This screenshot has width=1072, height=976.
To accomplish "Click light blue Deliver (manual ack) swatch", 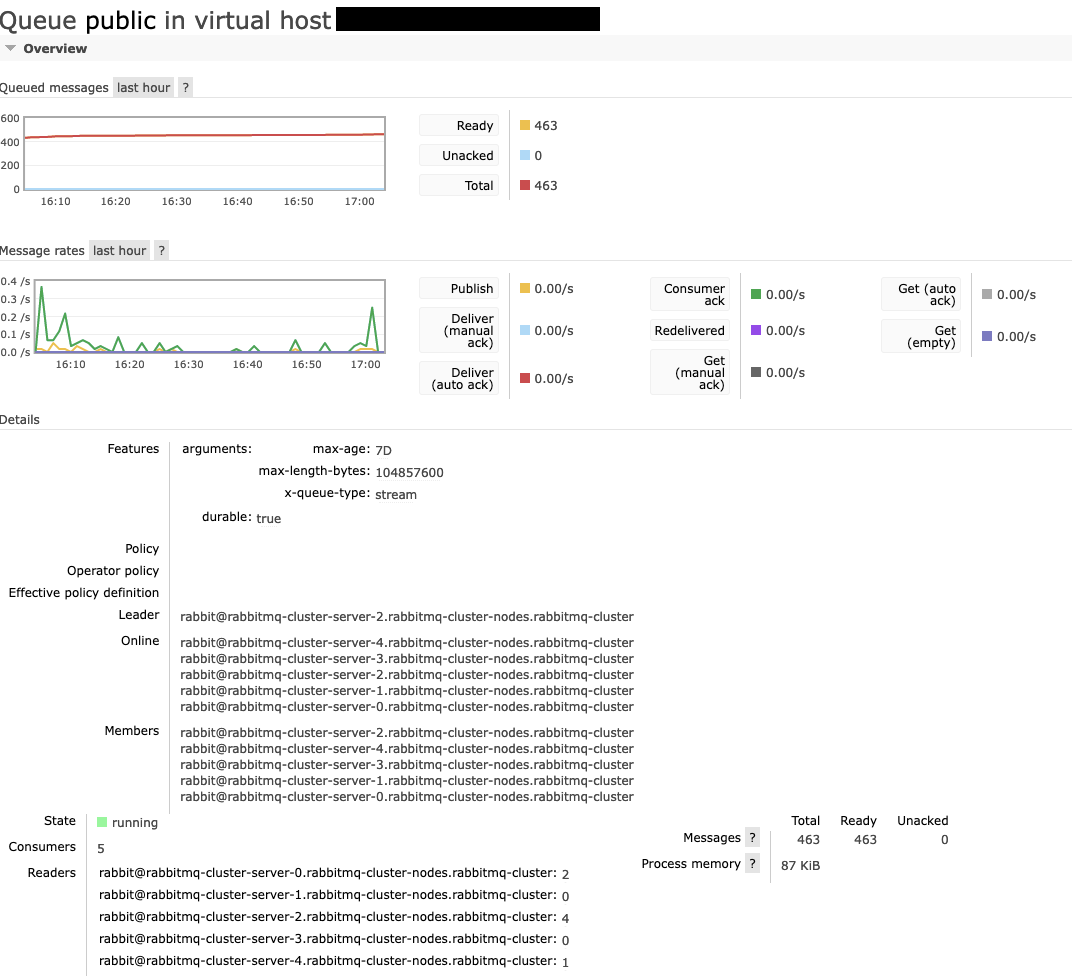I will [x=525, y=330].
